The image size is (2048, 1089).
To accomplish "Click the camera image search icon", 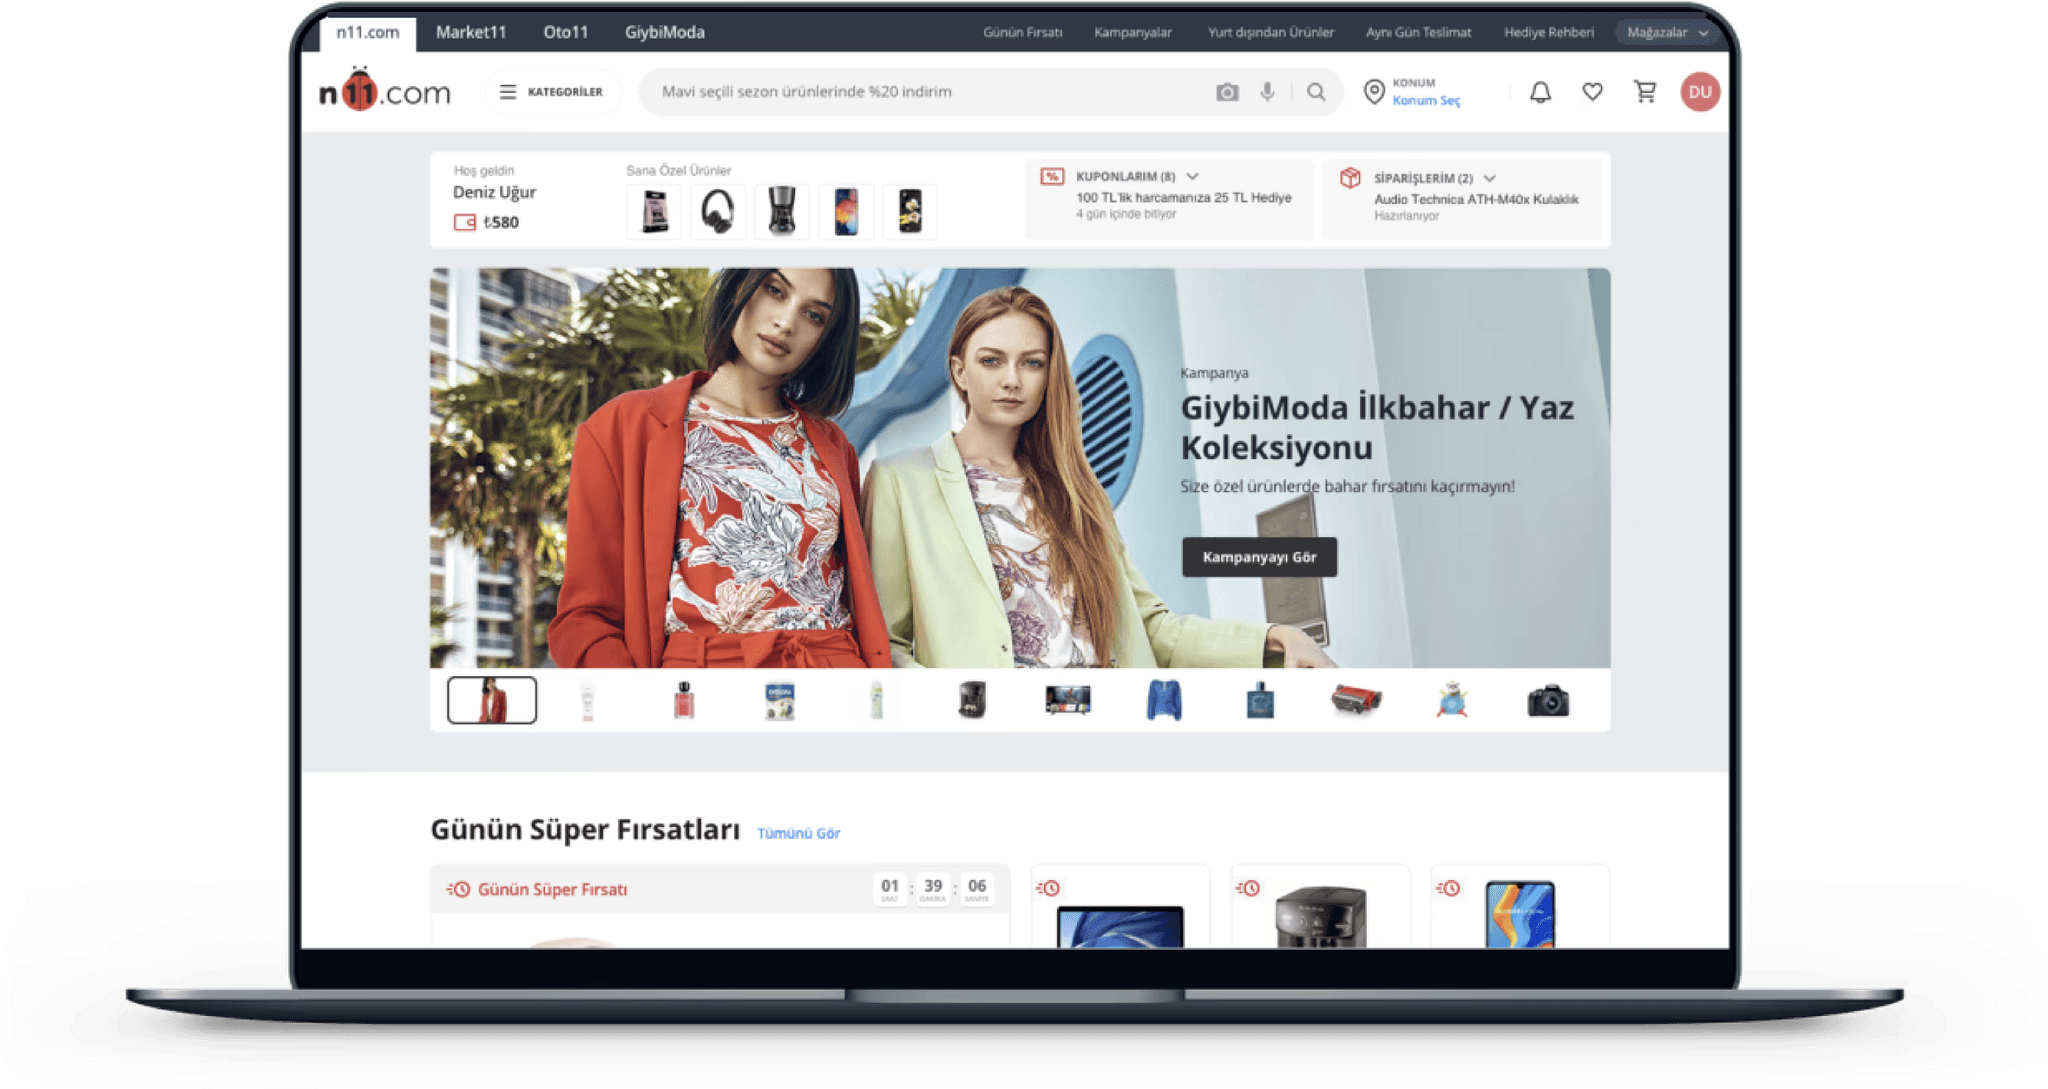I will pos(1227,92).
